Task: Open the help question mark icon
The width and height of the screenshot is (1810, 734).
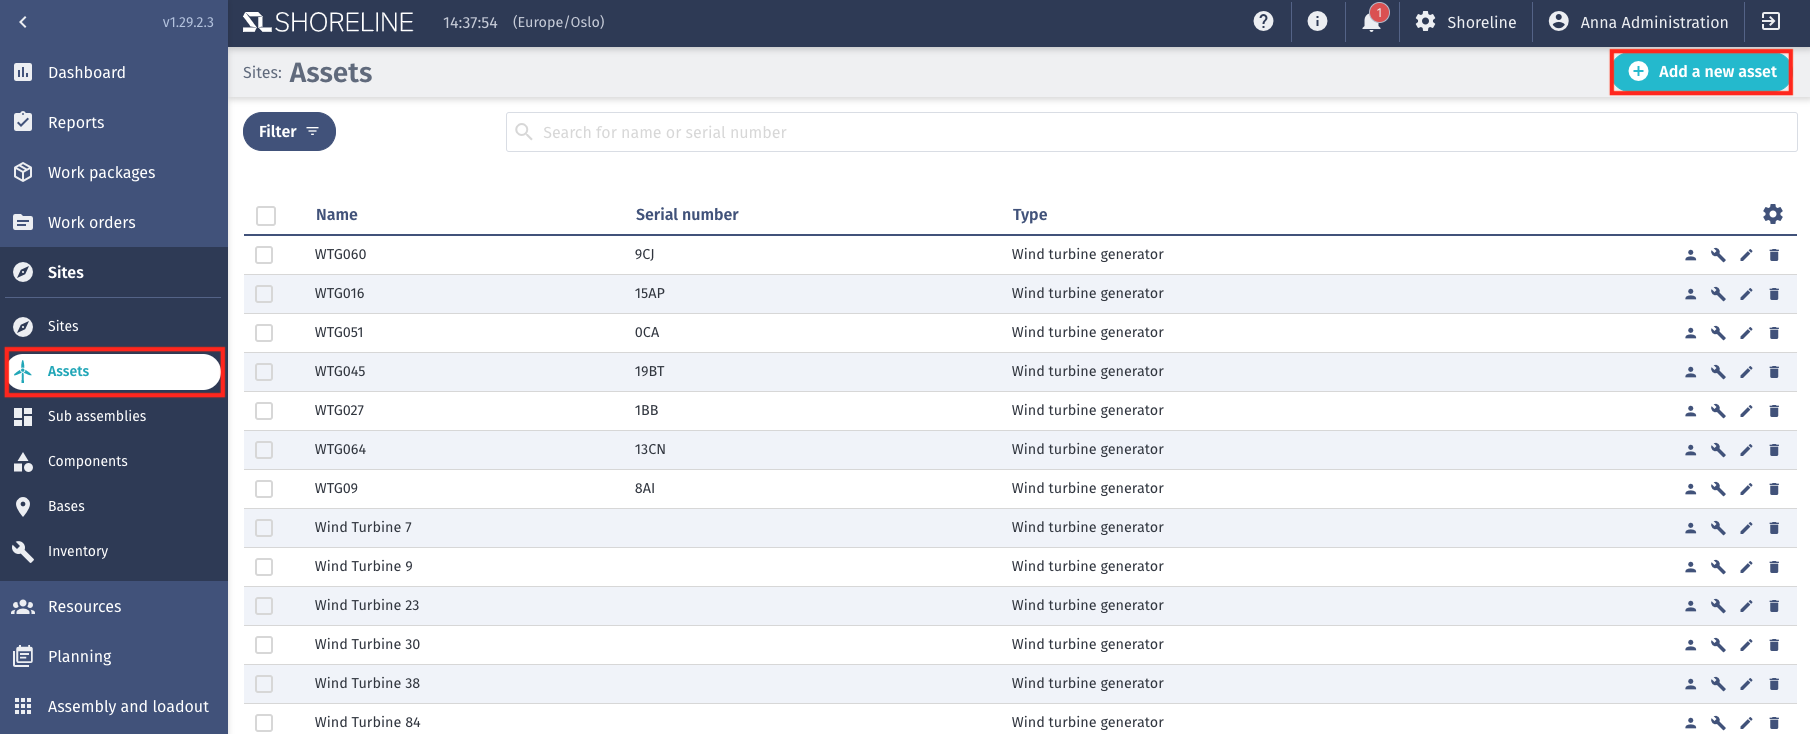Action: point(1264,22)
